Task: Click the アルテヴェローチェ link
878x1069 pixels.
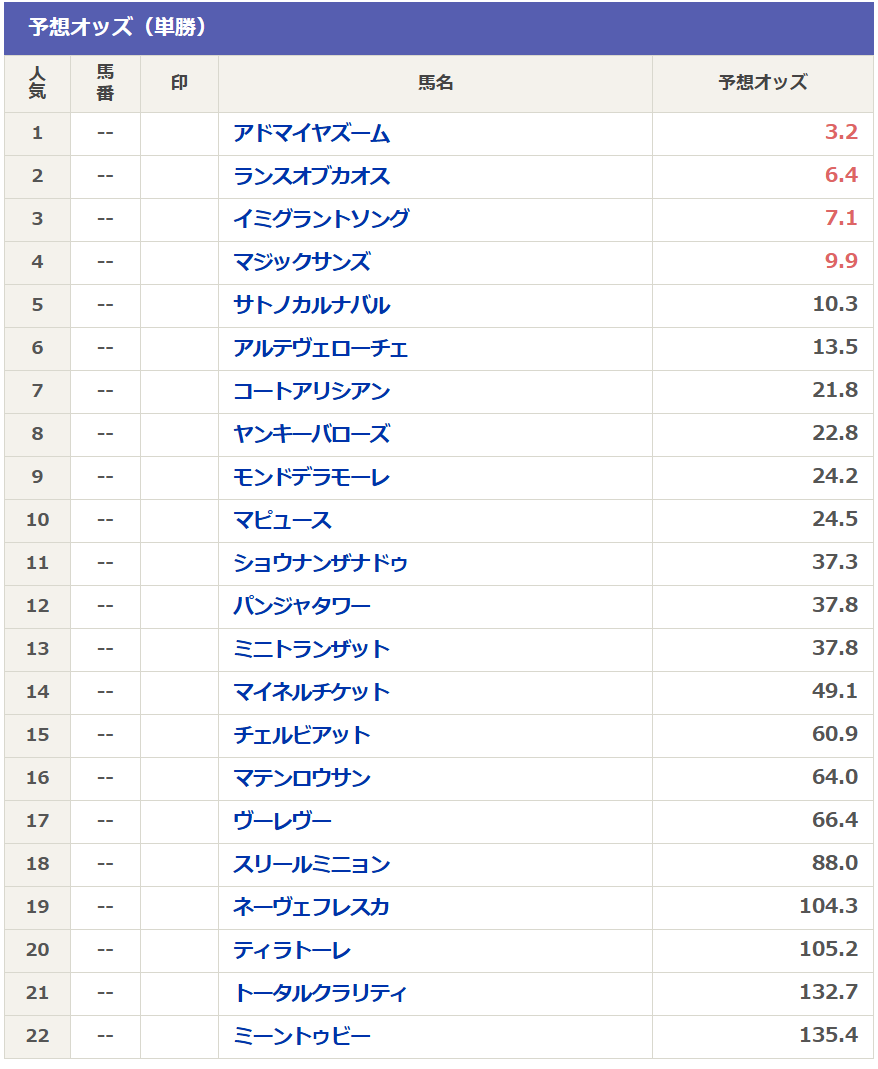Action: [x=321, y=348]
